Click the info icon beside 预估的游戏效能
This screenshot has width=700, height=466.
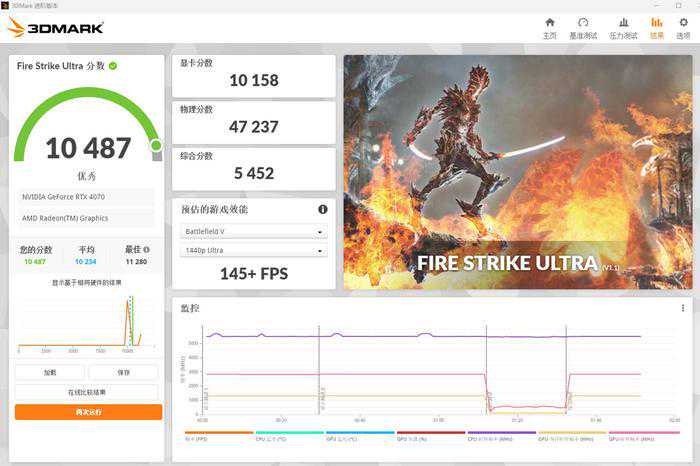coord(323,209)
